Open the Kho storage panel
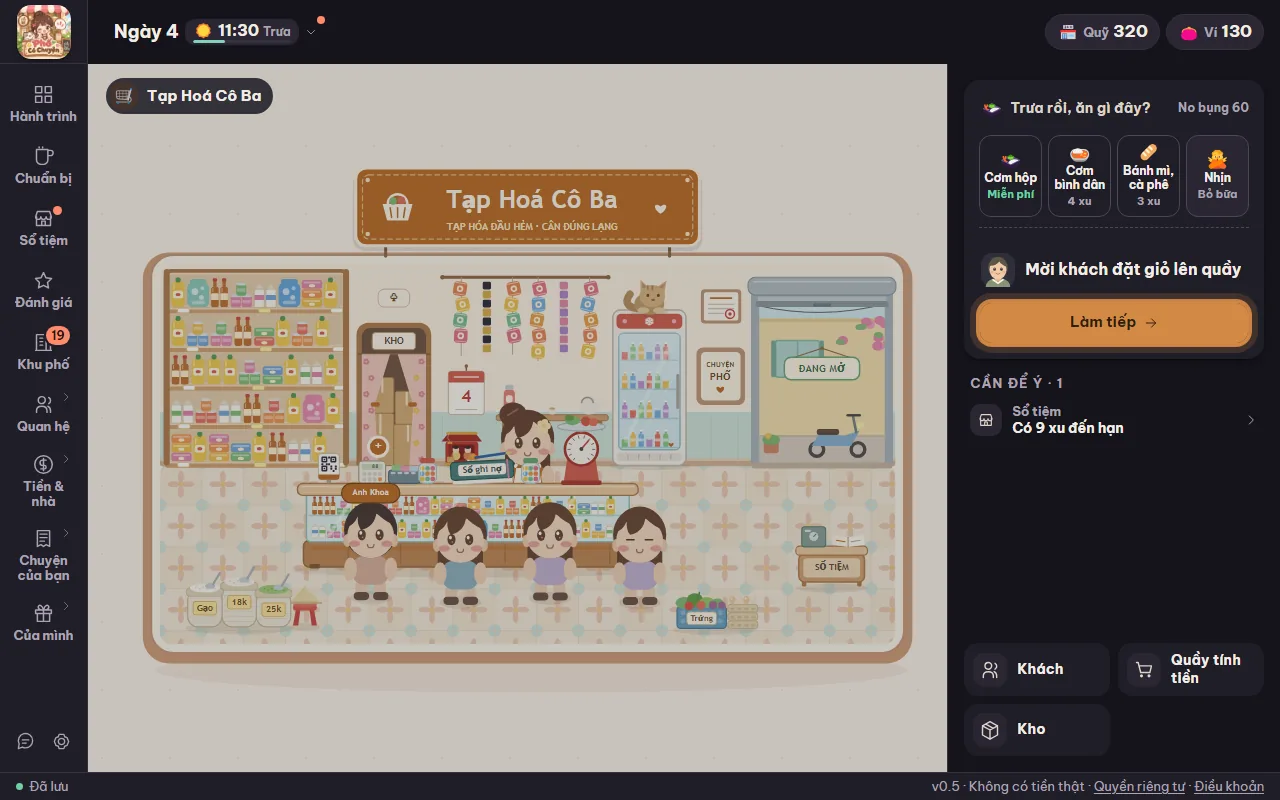 [1037, 730]
